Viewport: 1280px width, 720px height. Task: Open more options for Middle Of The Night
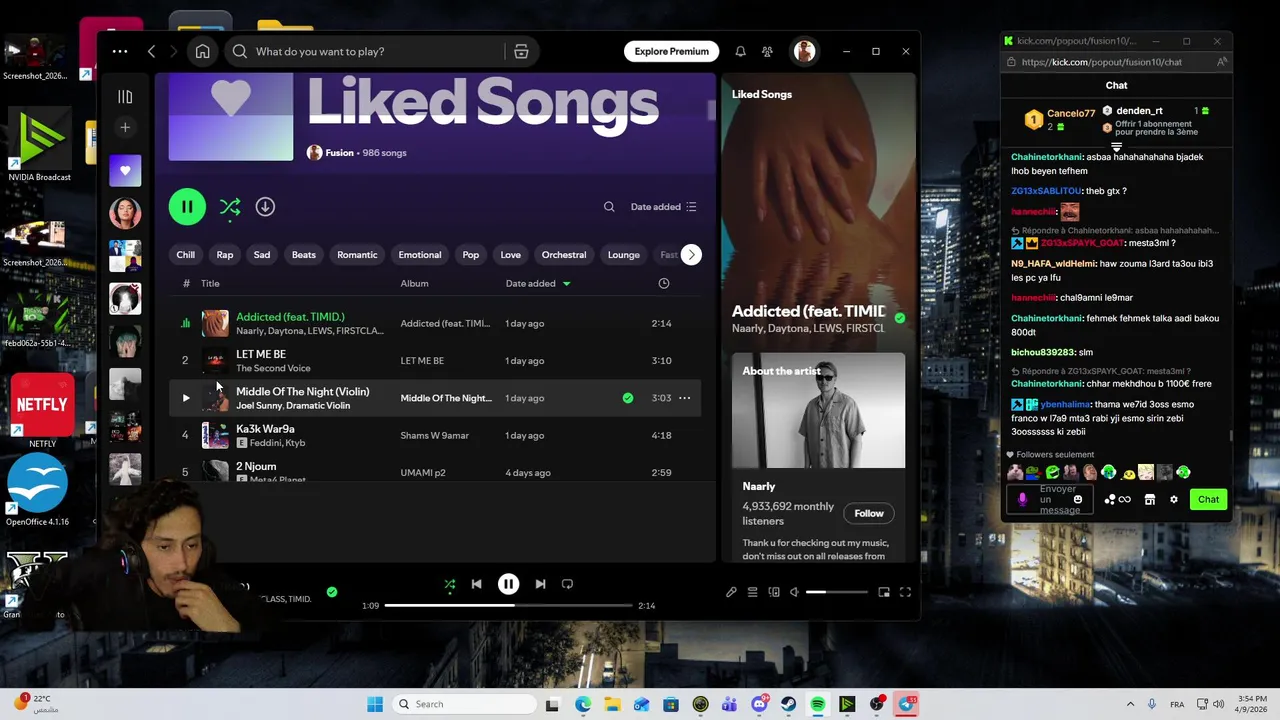pos(685,398)
